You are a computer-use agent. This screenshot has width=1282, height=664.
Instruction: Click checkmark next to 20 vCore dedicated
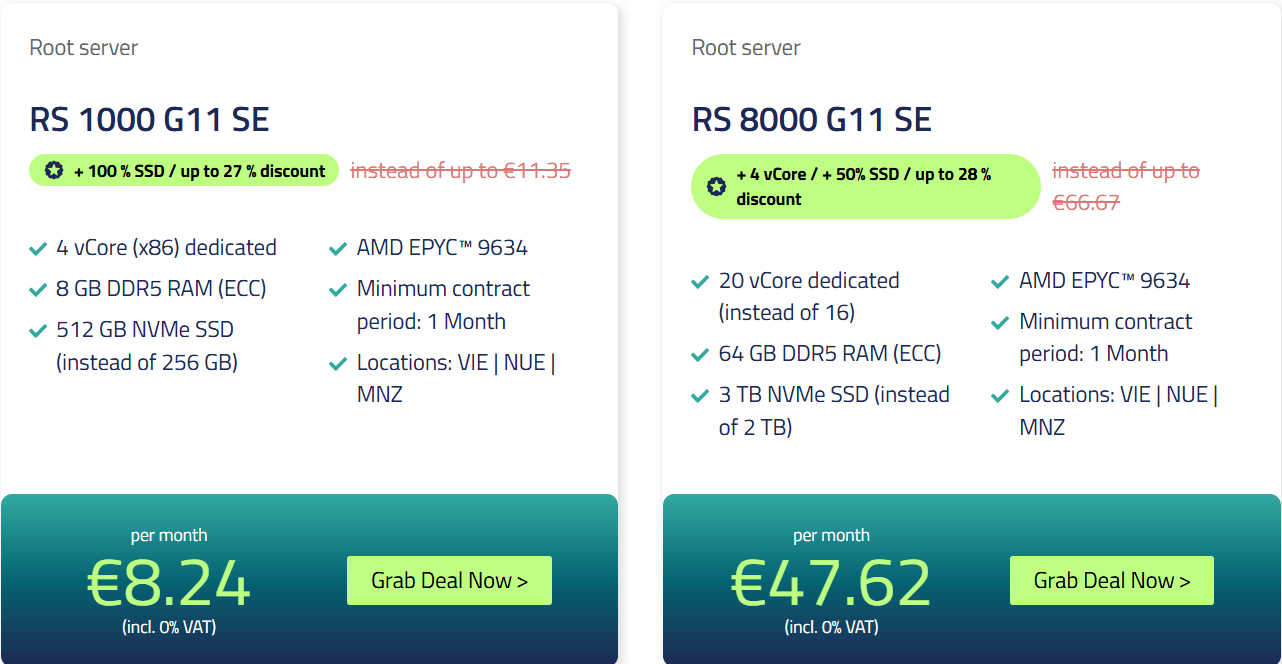point(700,281)
